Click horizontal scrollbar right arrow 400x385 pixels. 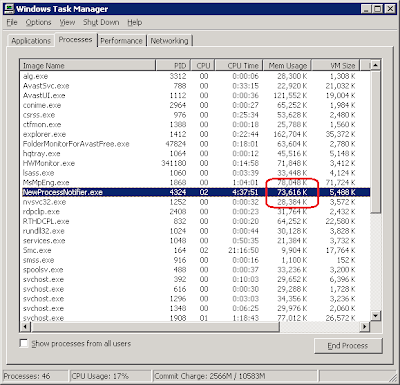pyautogui.click(x=365, y=326)
